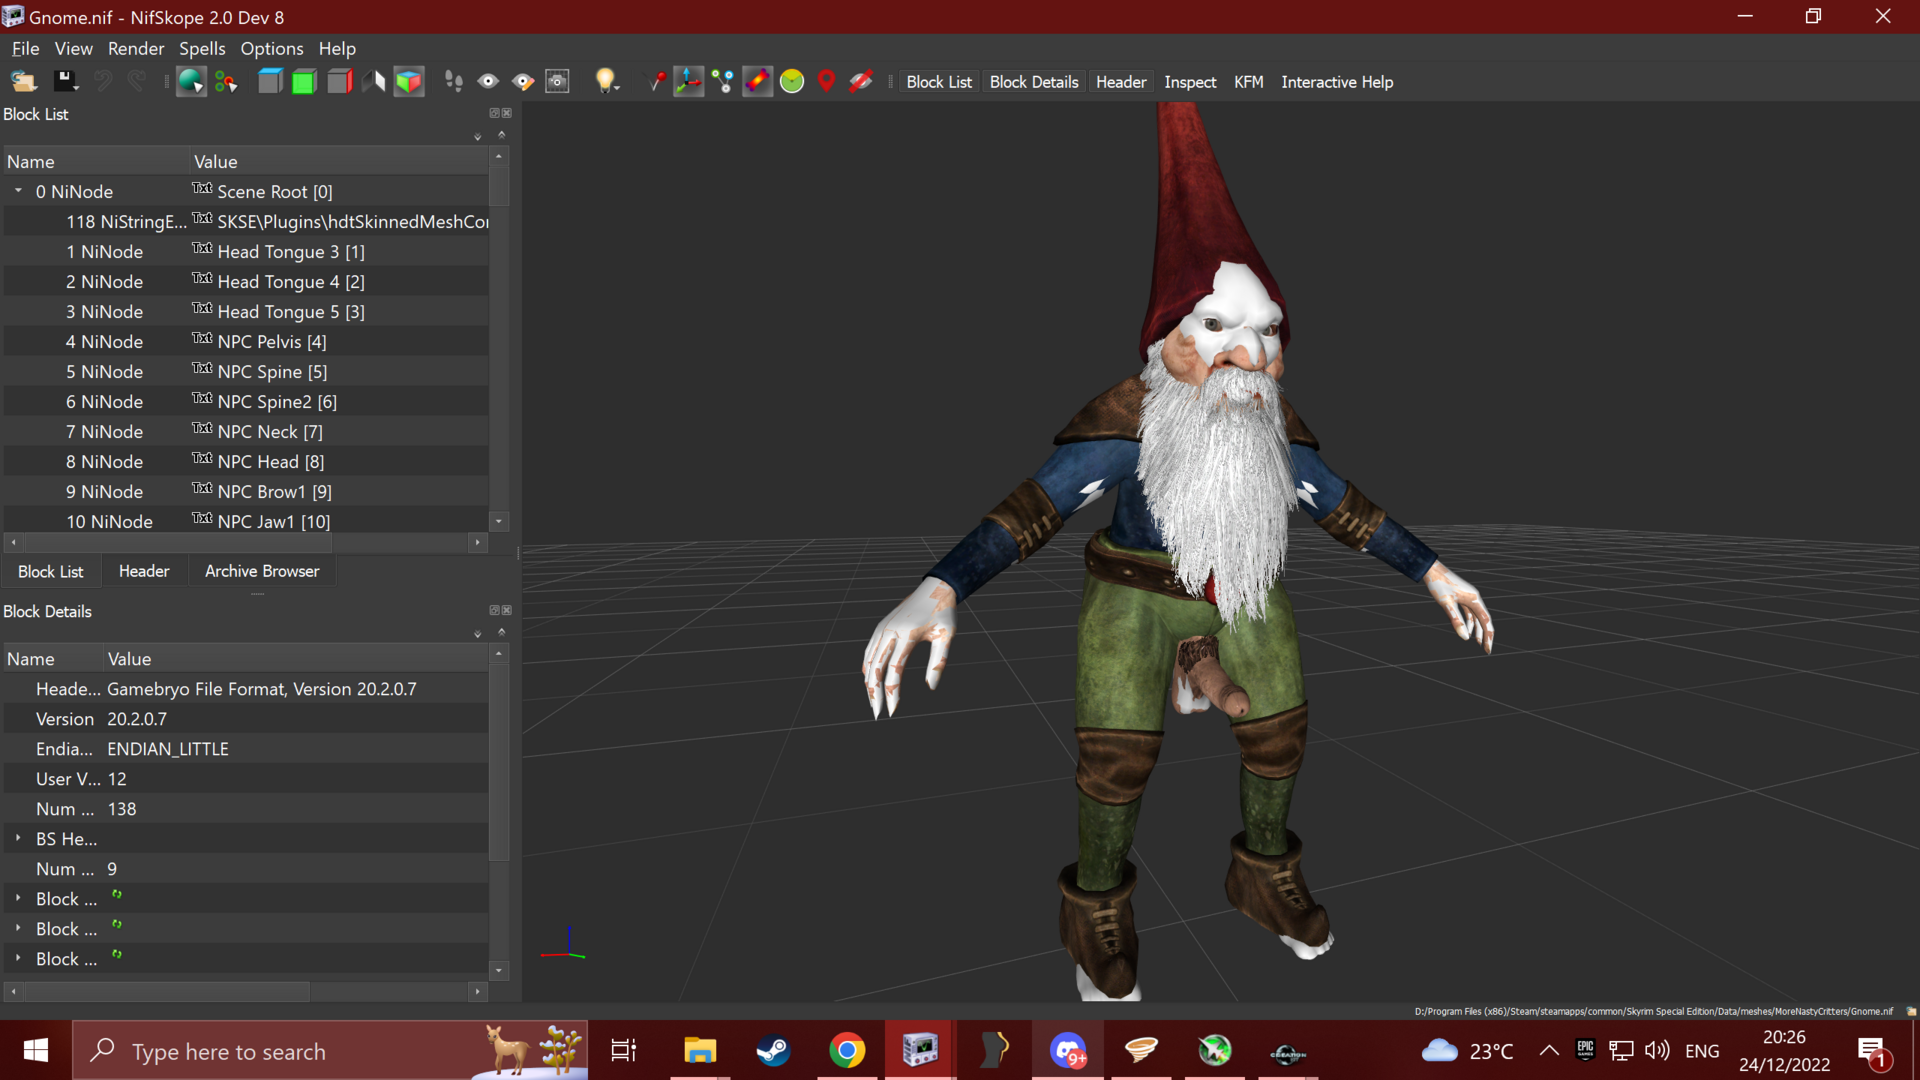Click the lightbulb lighting icon

604,81
